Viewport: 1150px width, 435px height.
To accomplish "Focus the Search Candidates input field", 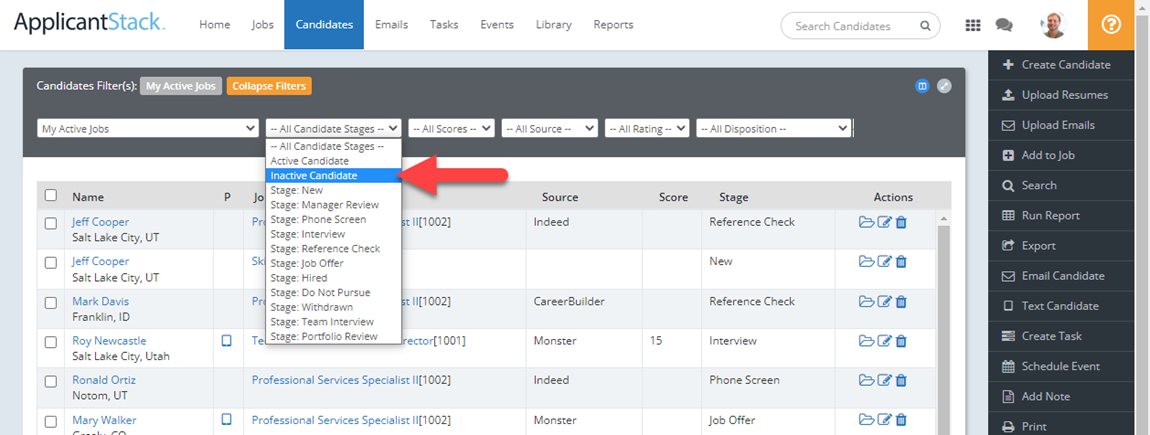I will [x=853, y=26].
